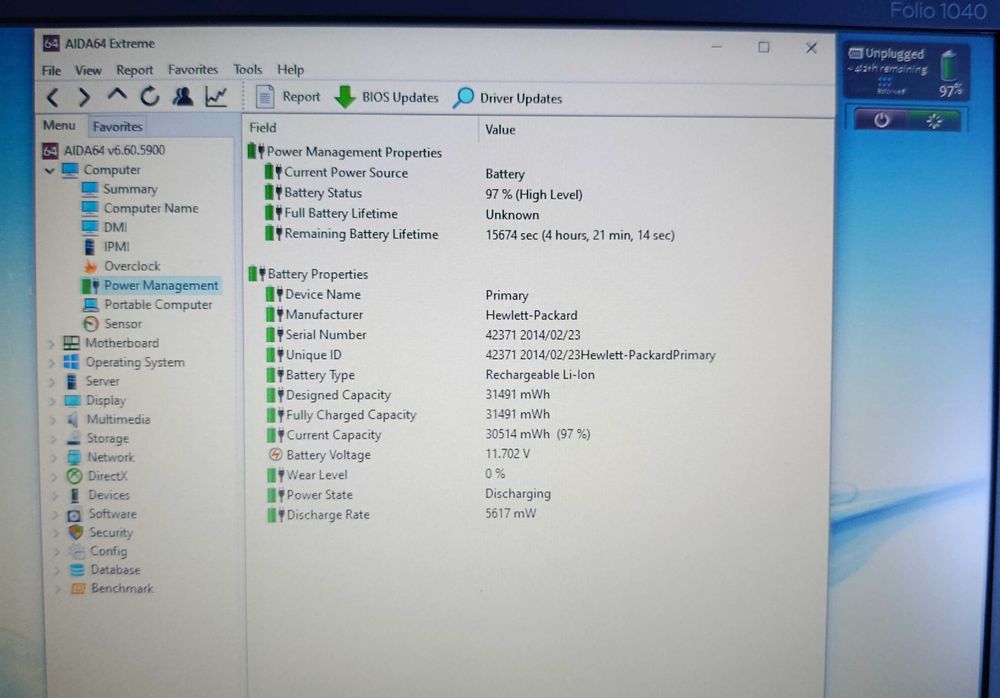
Task: Click the Report toolbar button
Action: point(288,97)
